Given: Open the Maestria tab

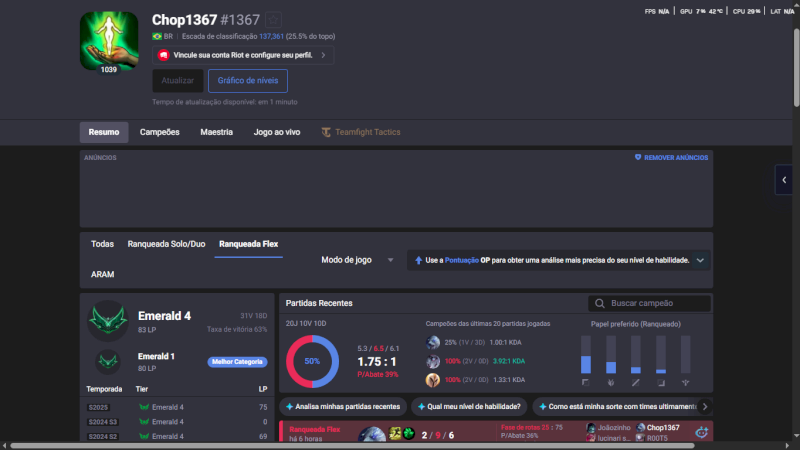Looking at the screenshot, I should coord(216,132).
